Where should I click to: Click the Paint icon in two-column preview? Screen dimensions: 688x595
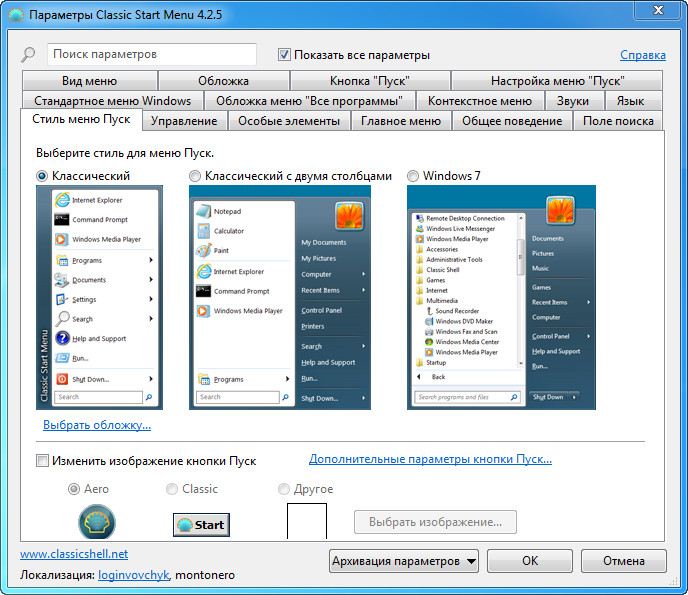[x=204, y=251]
